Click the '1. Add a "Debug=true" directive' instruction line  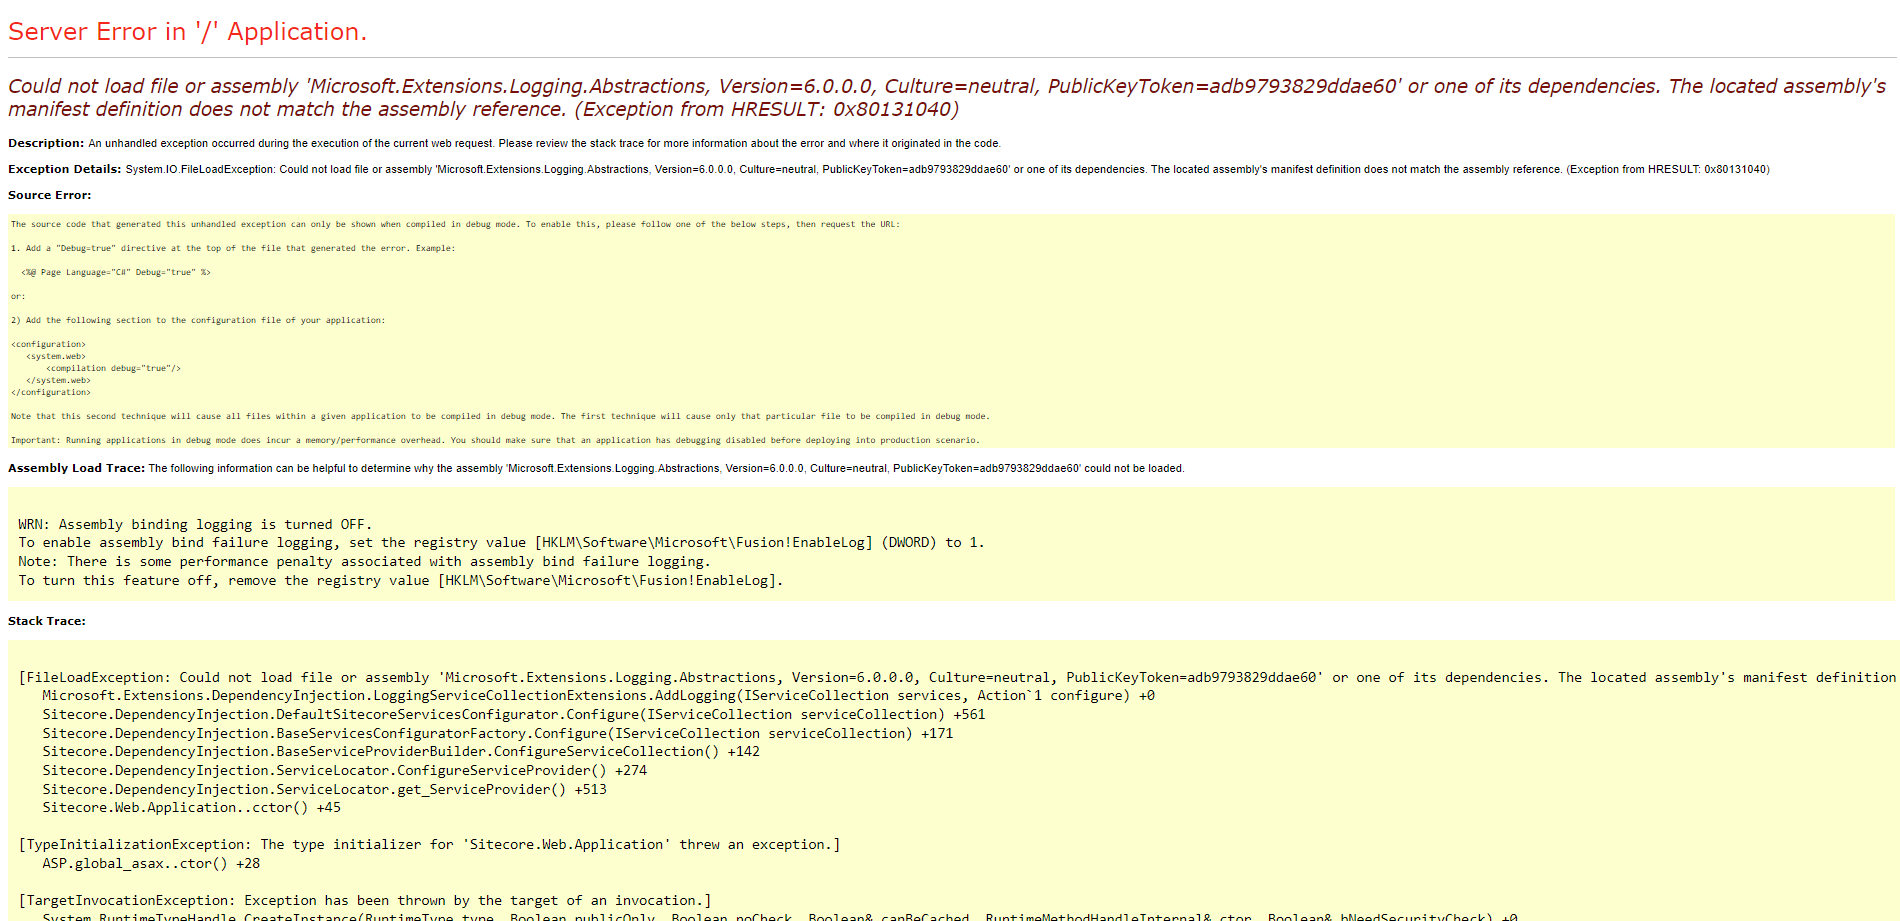(x=233, y=248)
